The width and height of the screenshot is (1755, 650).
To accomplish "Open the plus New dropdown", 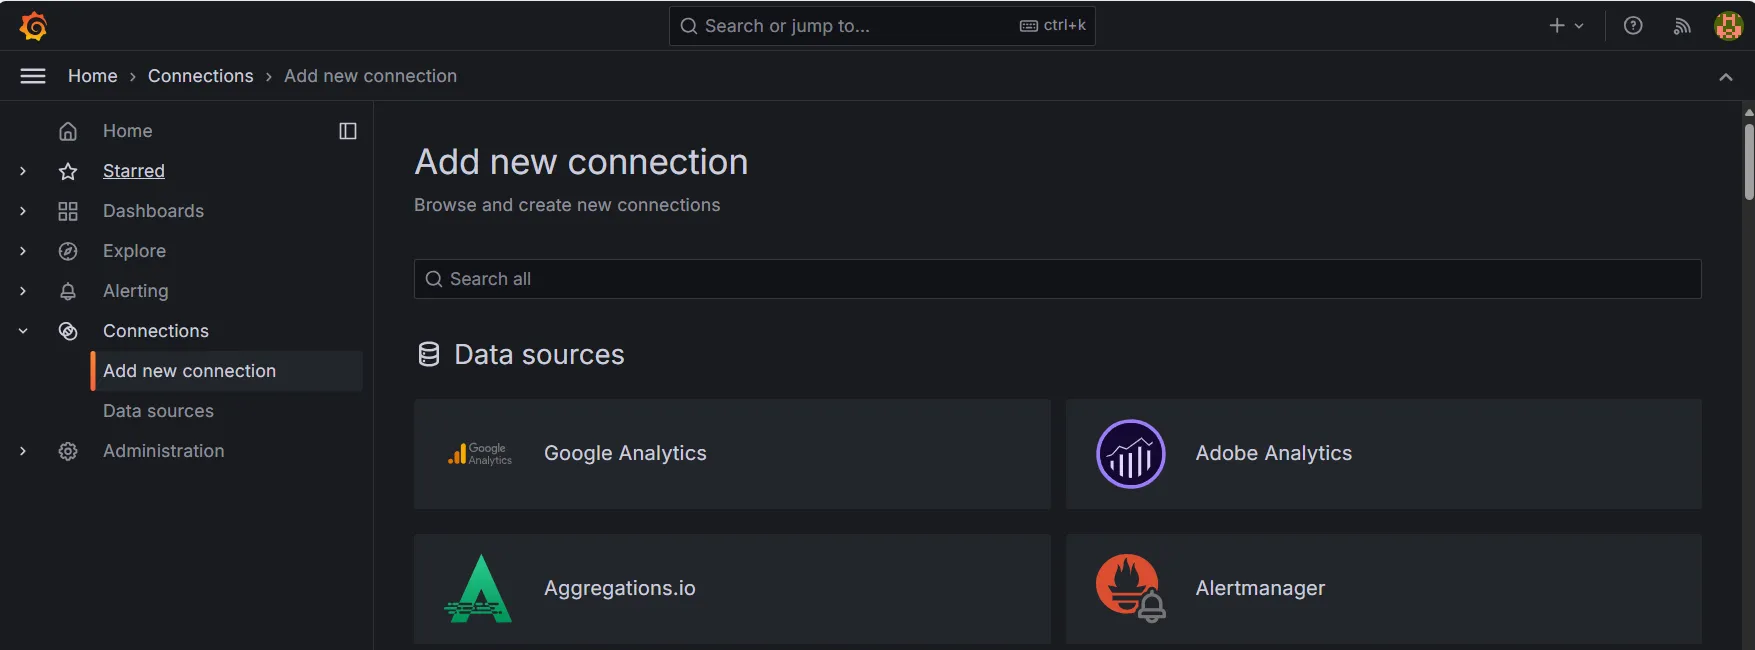I will tap(1565, 26).
